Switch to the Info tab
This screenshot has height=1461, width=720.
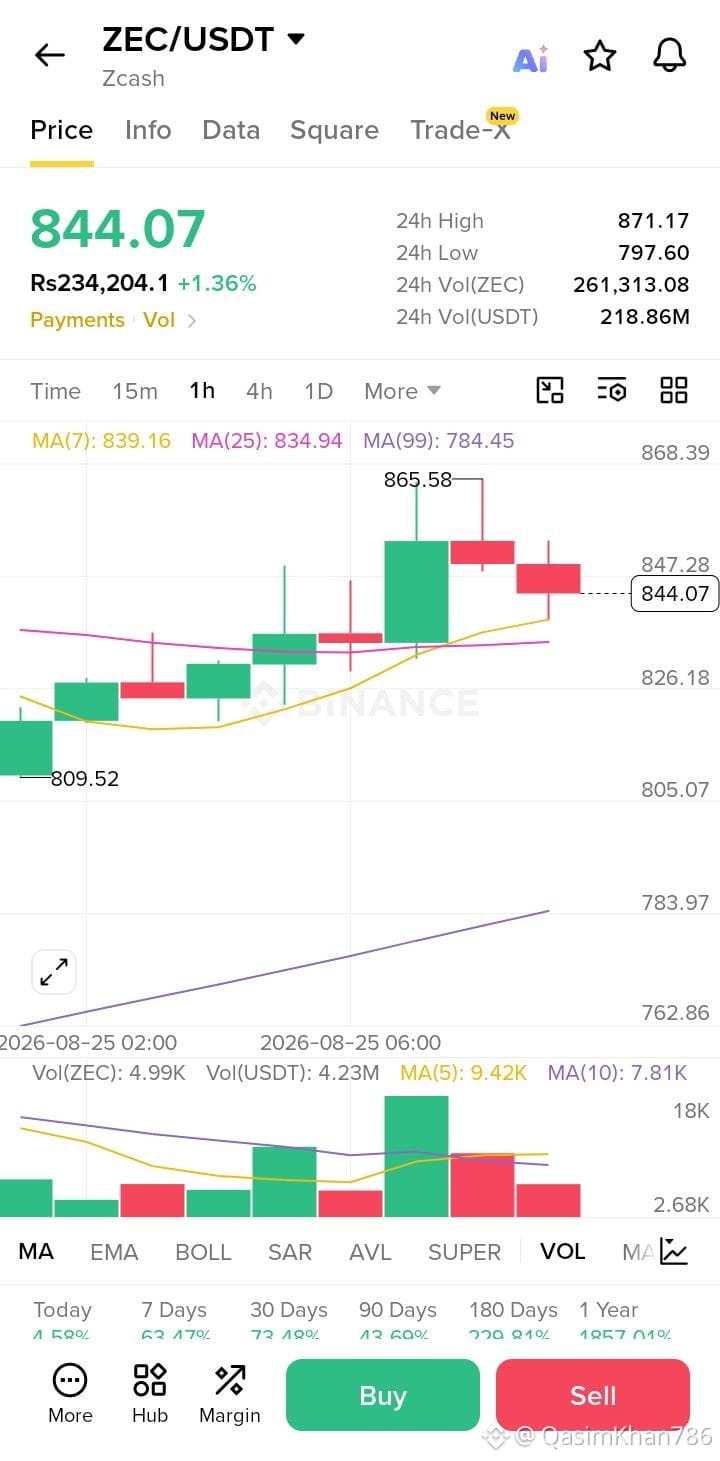click(148, 130)
